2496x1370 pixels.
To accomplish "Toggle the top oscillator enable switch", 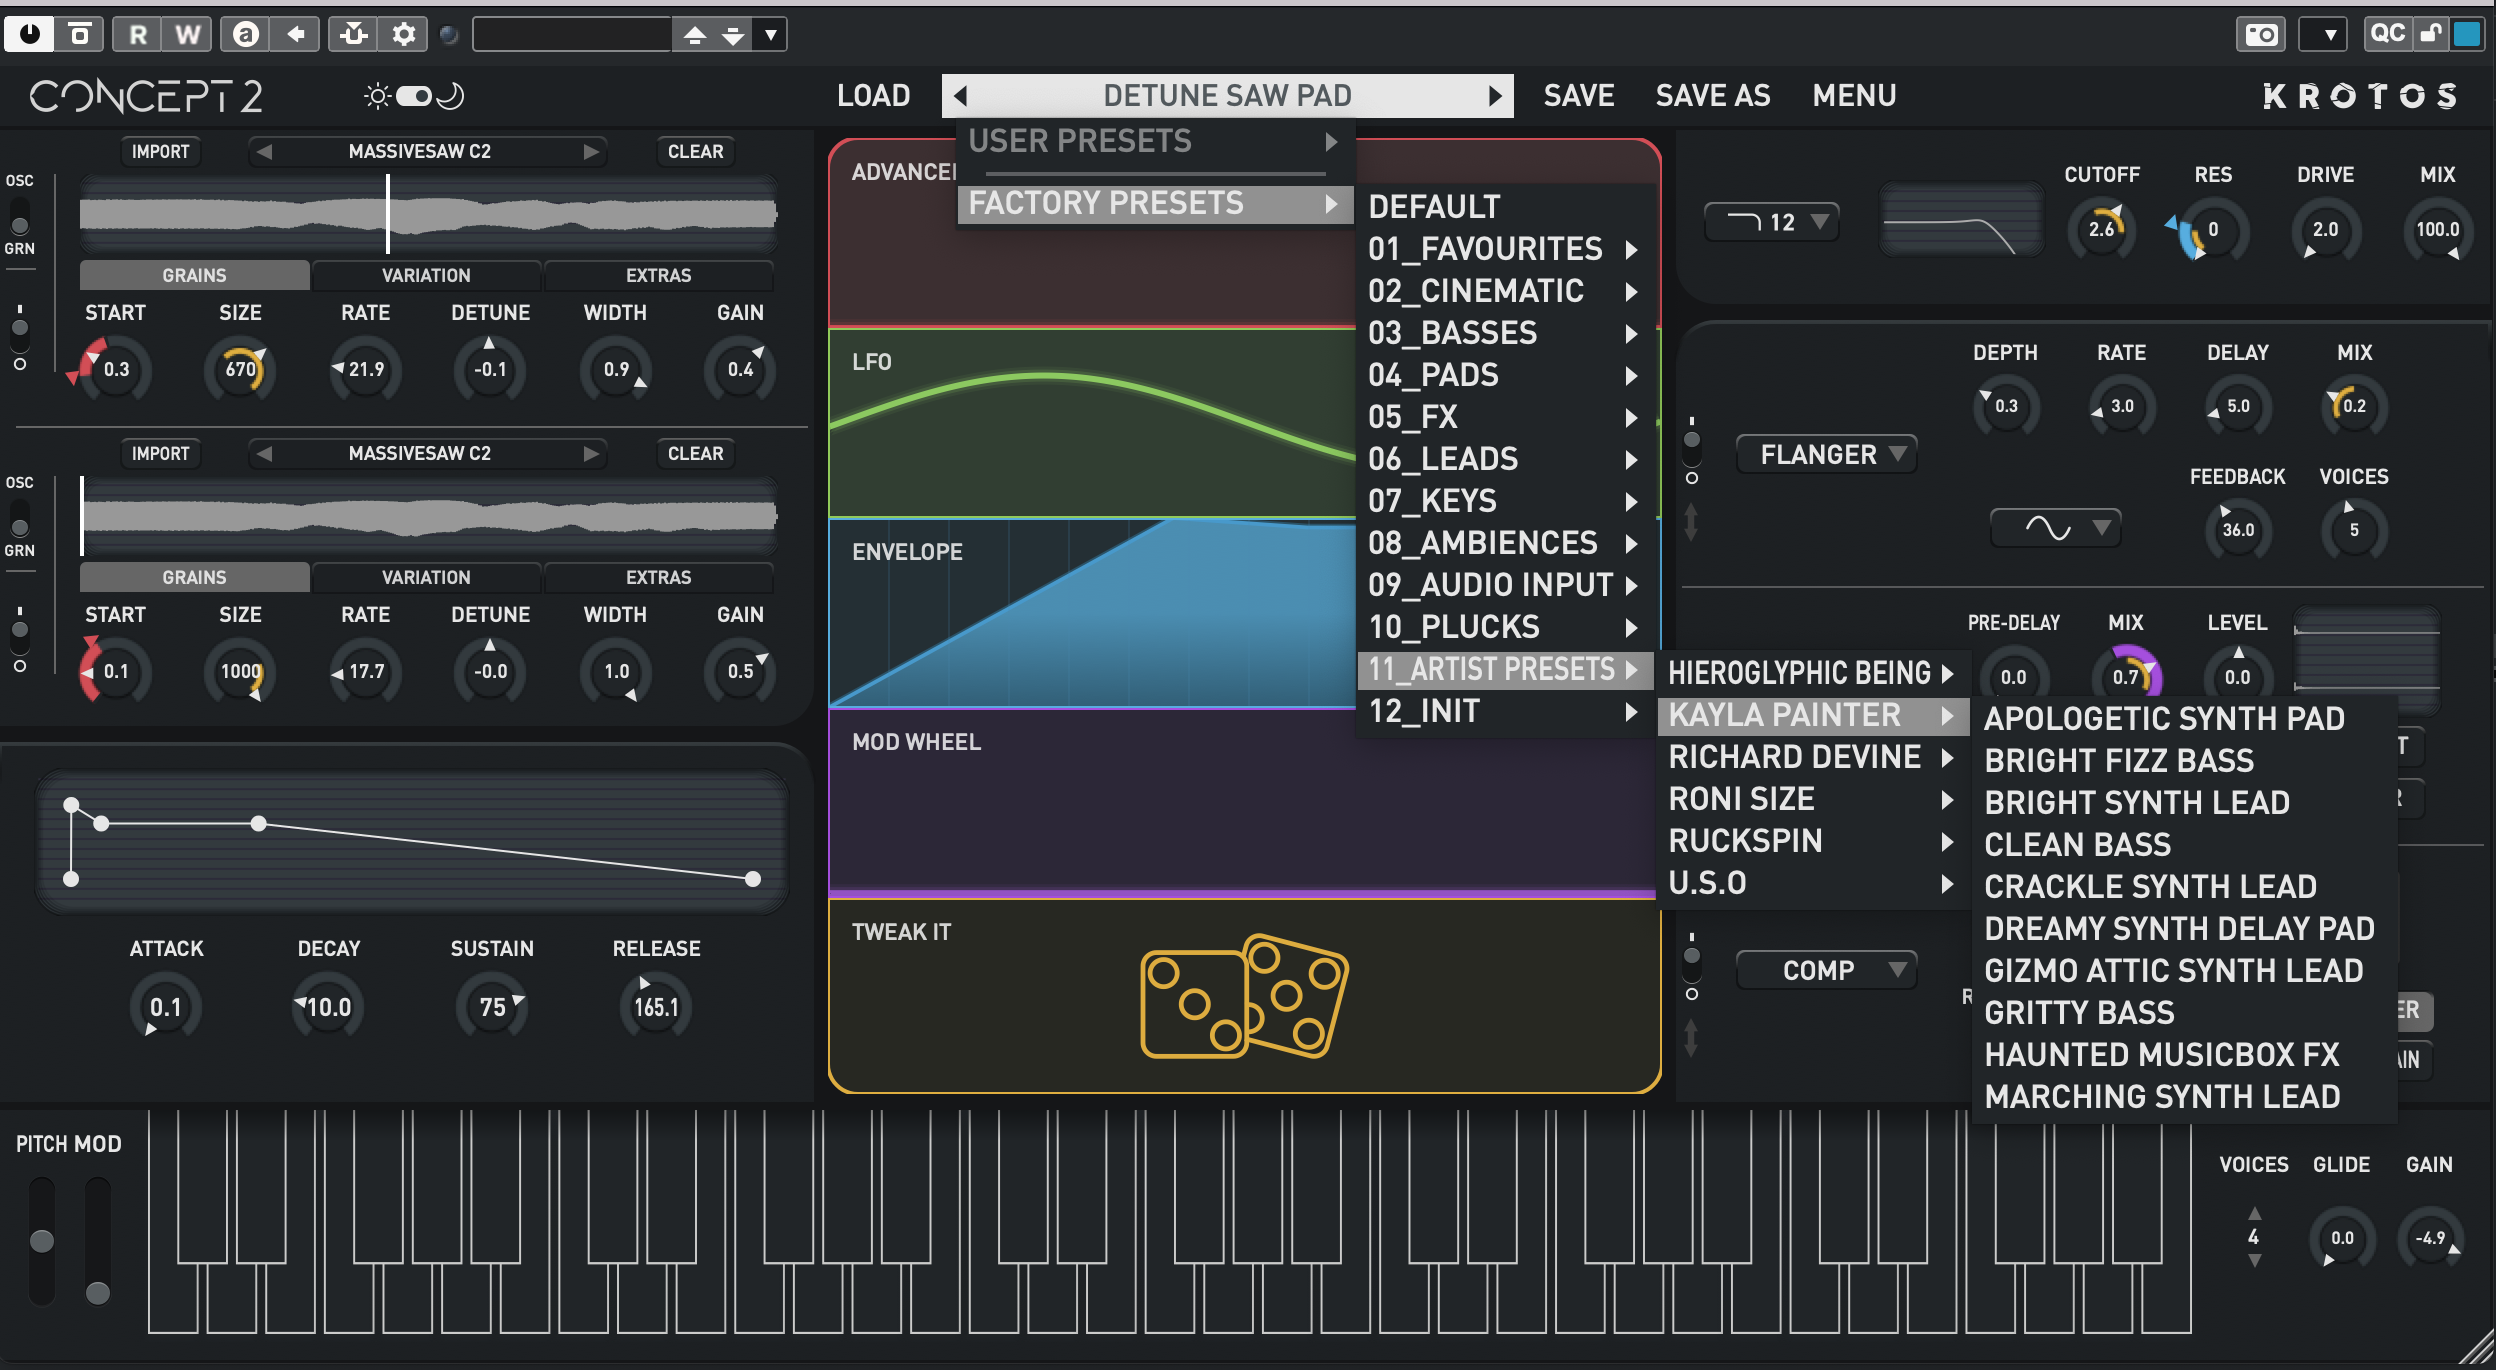I will tap(19, 337).
